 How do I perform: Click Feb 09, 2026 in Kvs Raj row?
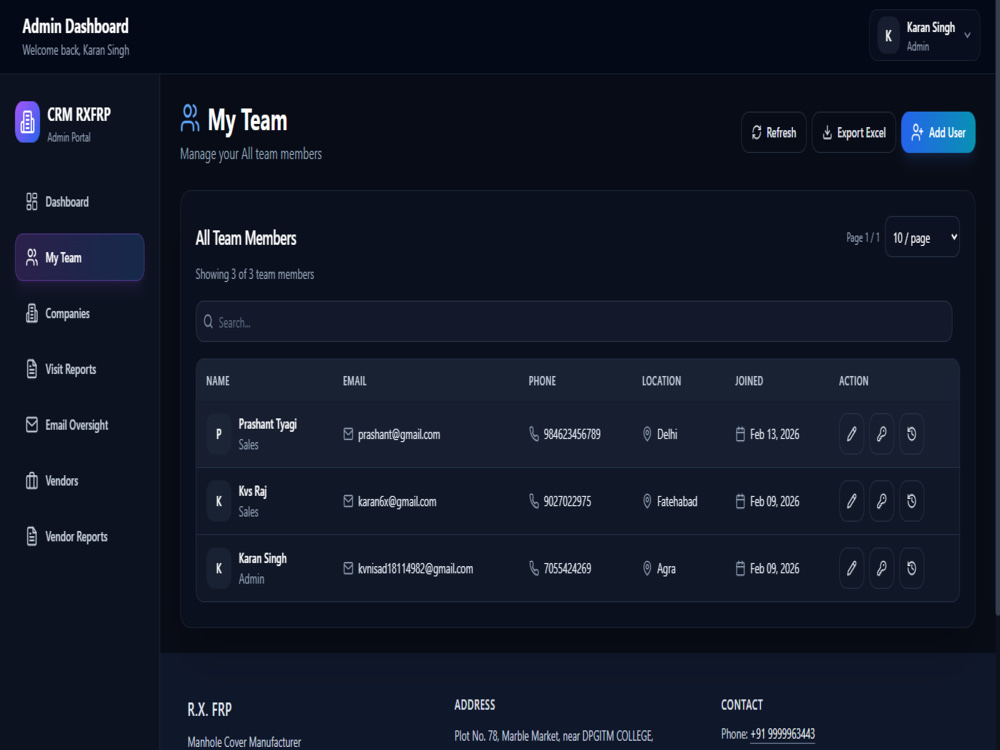coord(774,501)
